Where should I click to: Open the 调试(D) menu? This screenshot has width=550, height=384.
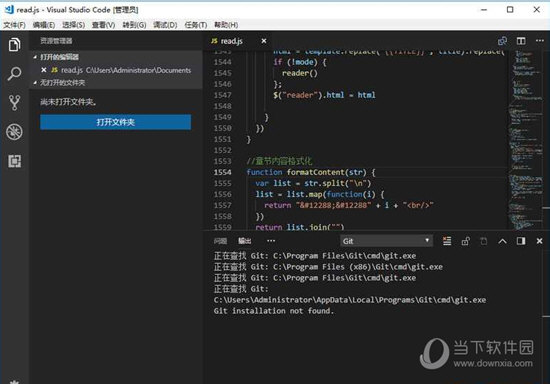pyautogui.click(x=165, y=25)
